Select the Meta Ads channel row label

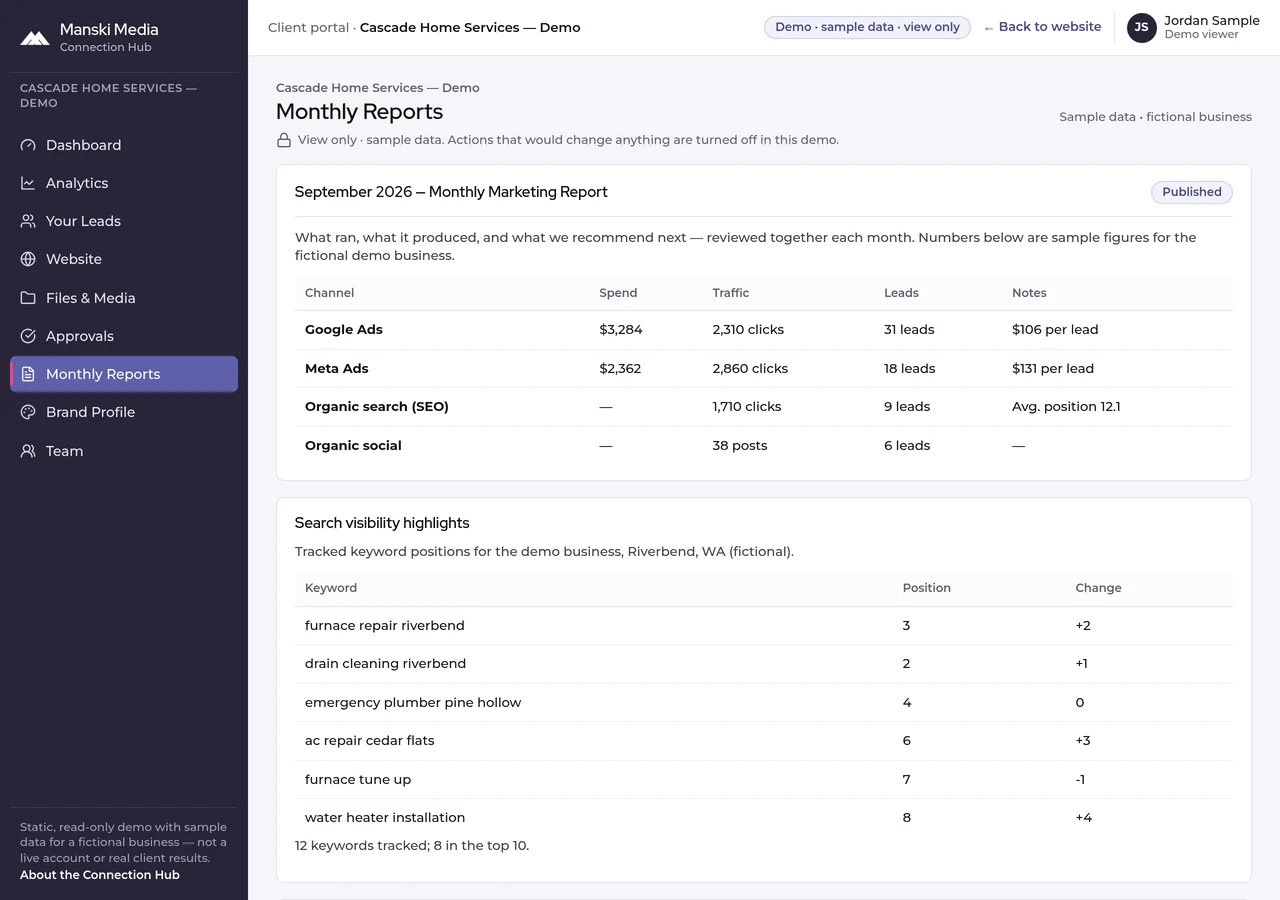tap(337, 368)
